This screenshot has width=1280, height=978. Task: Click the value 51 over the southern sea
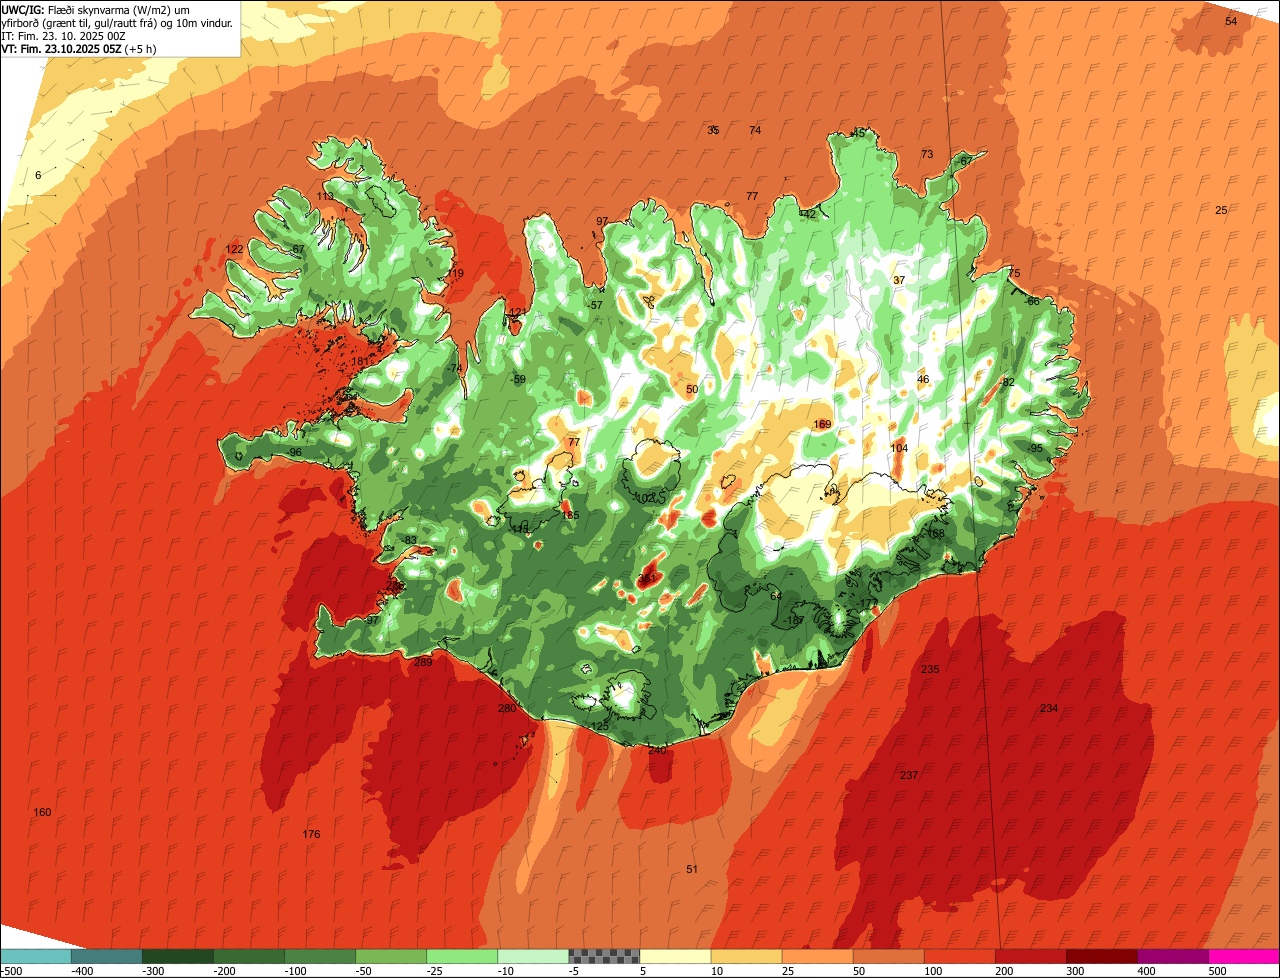pyautogui.click(x=691, y=869)
